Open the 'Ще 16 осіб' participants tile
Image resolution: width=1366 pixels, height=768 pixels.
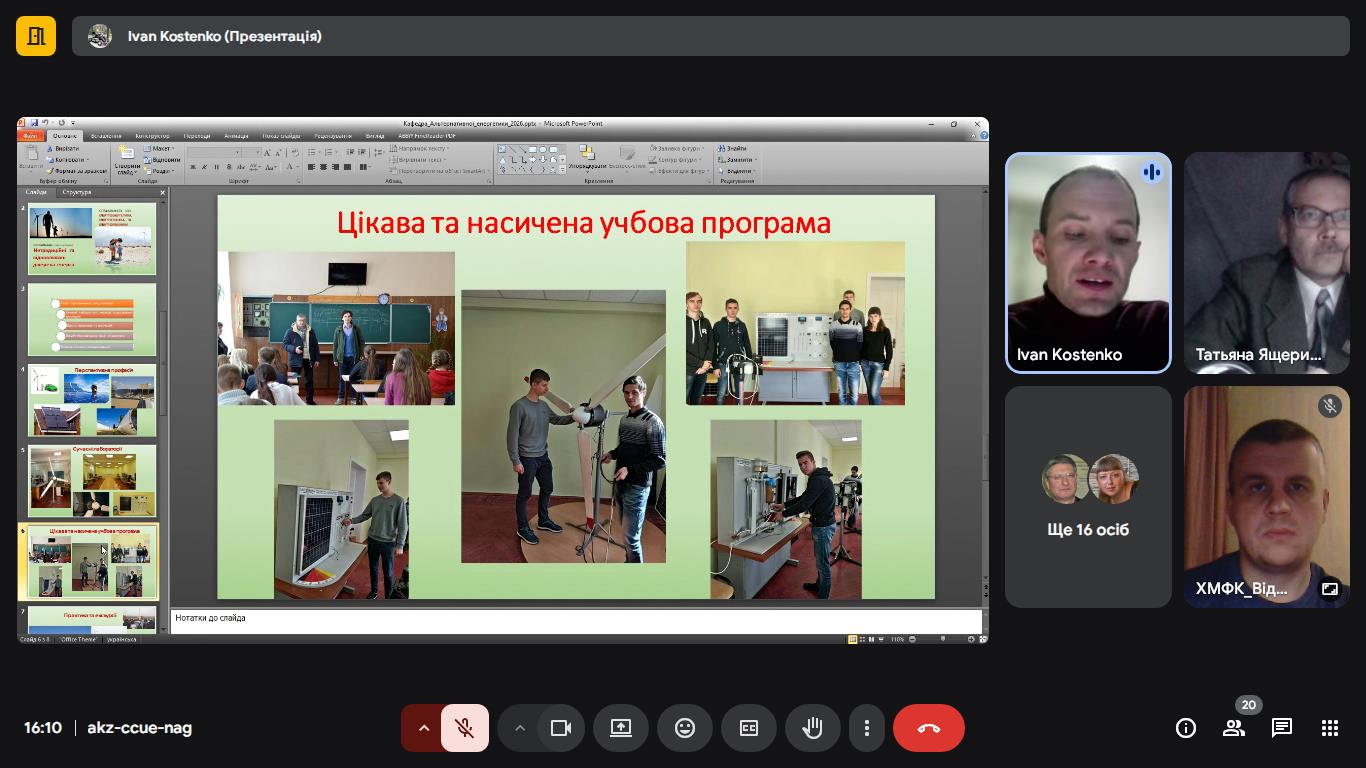(1088, 497)
